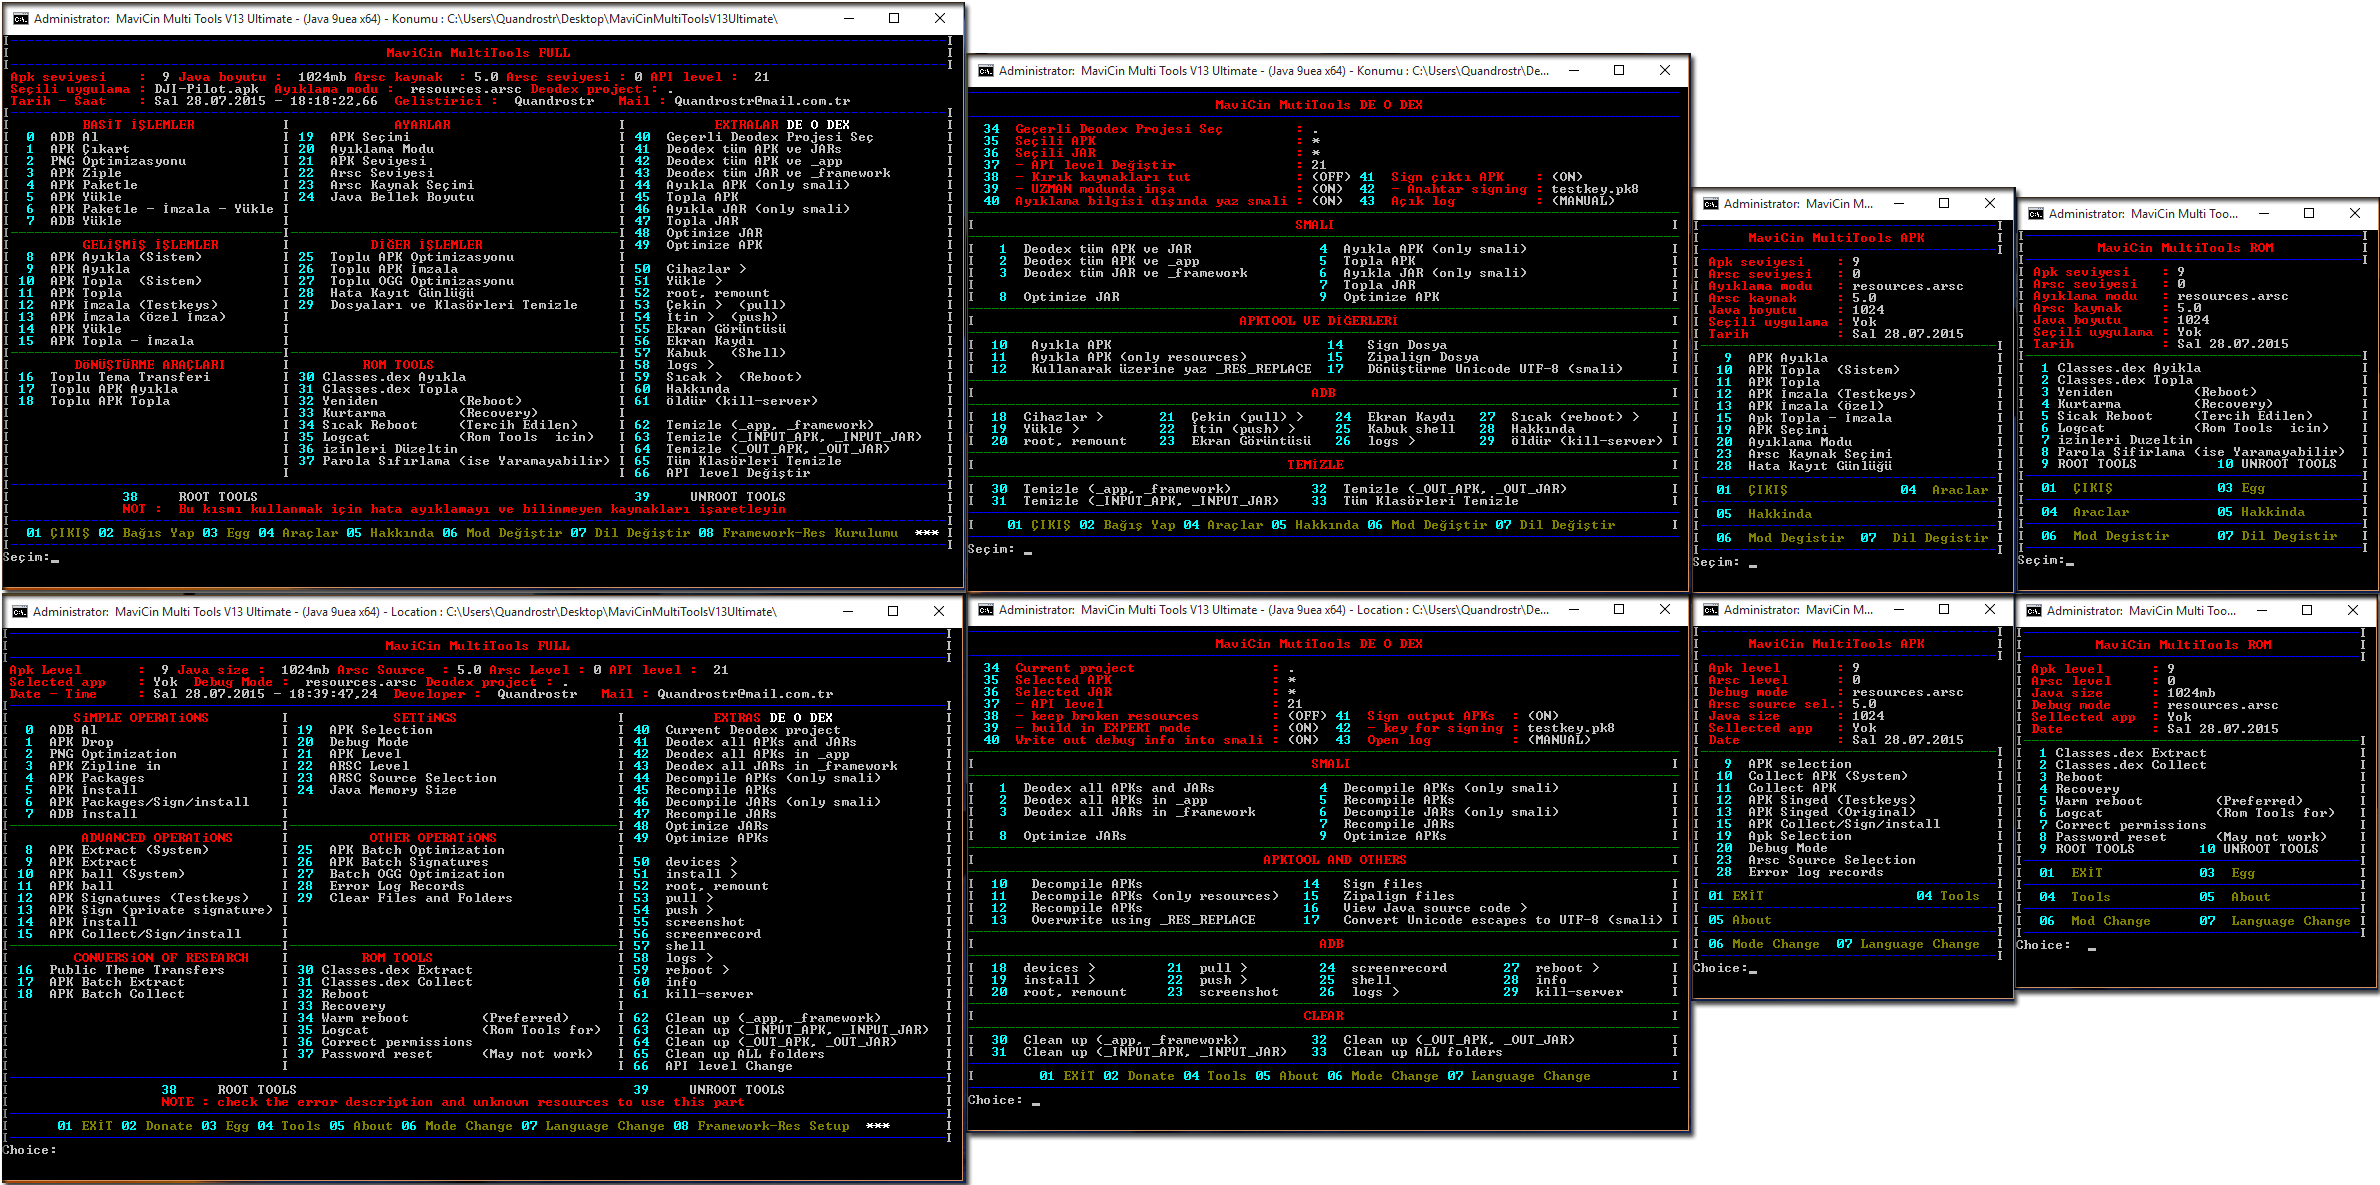Click 'Password reset' in the English ROM window
The width and height of the screenshot is (2380, 1185).
tap(2110, 837)
